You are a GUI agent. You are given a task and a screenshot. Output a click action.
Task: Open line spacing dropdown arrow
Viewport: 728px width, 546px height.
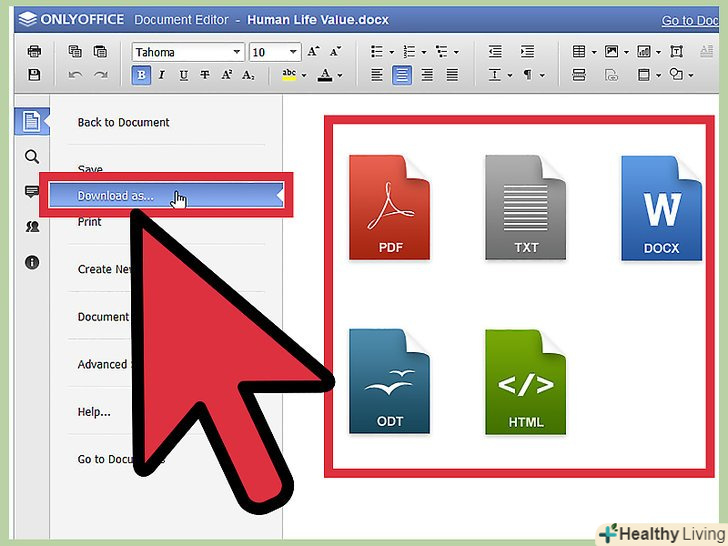pyautogui.click(x=510, y=75)
